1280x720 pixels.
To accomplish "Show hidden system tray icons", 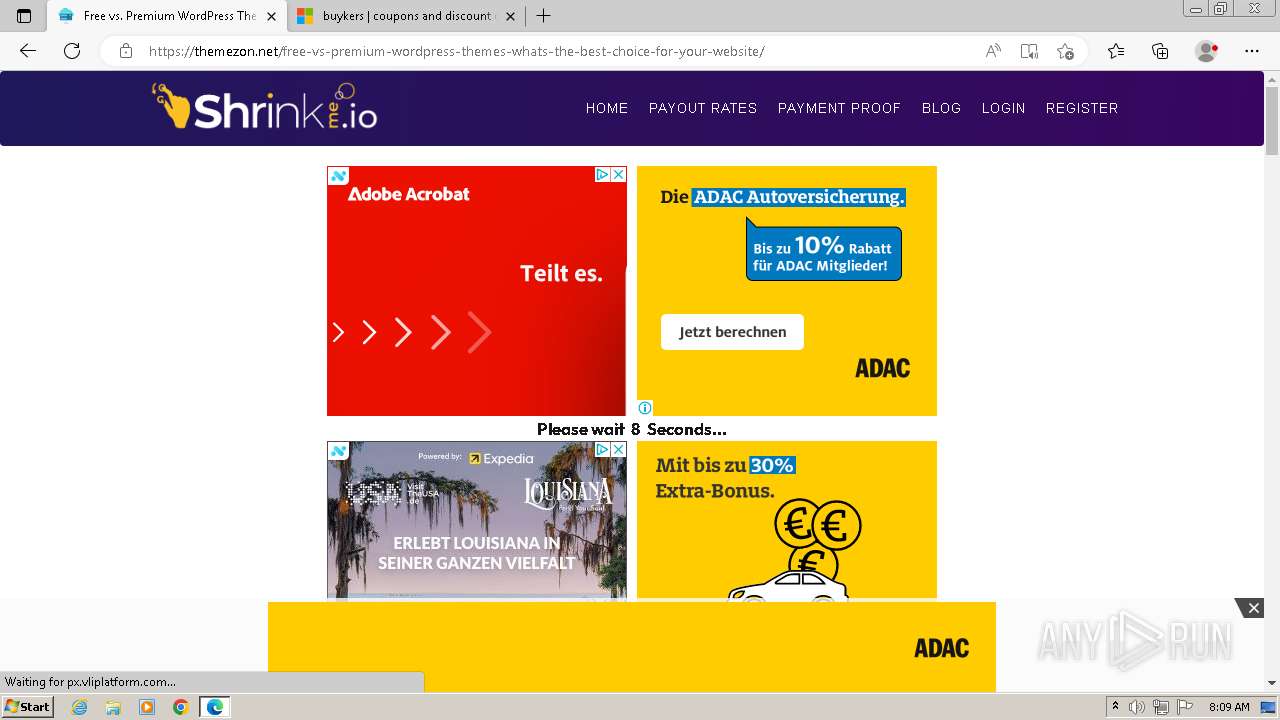I will [1116, 707].
